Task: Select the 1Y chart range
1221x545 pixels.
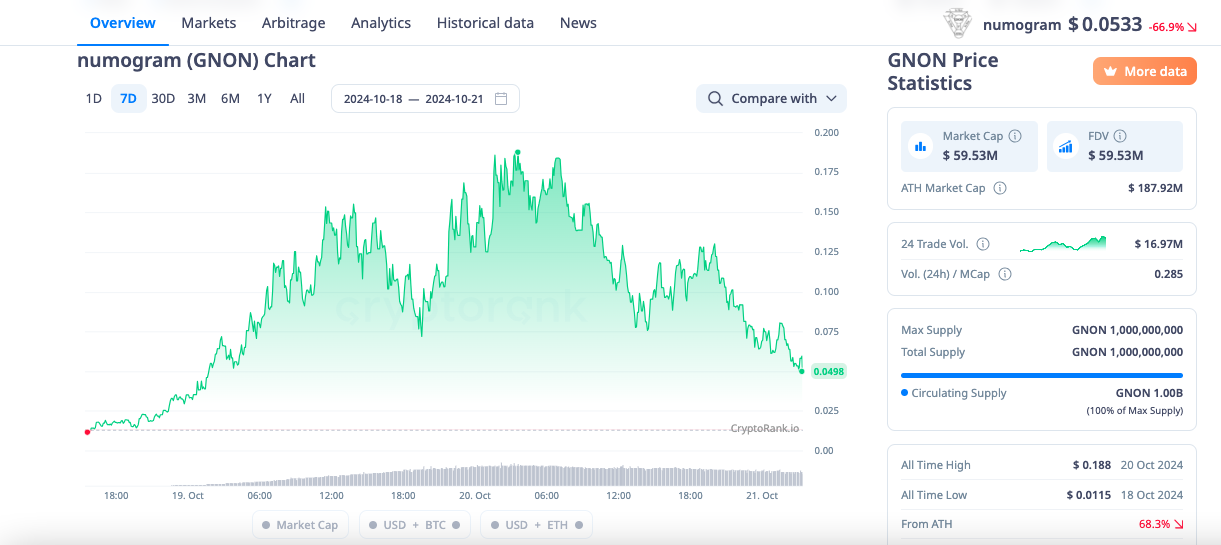Action: coord(264,98)
